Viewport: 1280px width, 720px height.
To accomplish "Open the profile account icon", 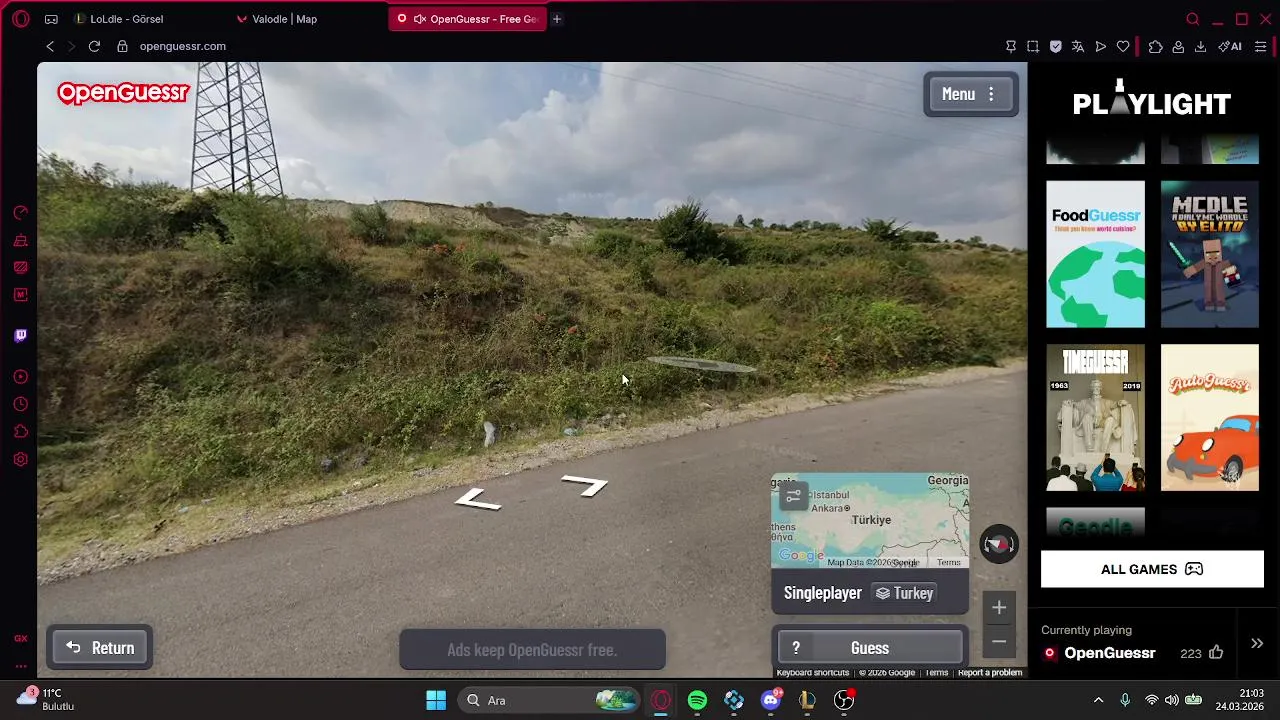I will [1178, 46].
